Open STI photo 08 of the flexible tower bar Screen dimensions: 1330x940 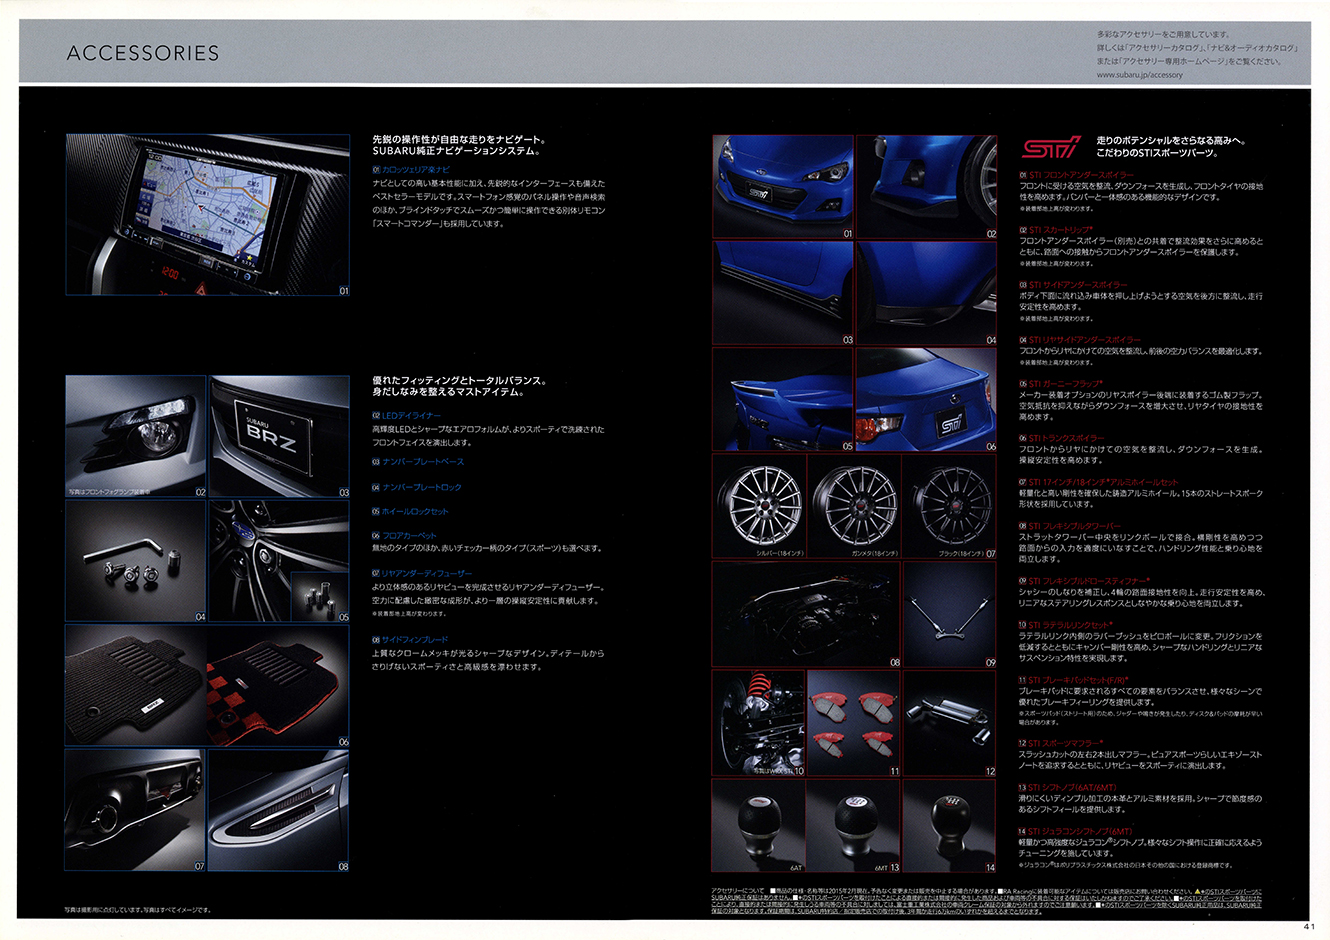click(x=807, y=614)
